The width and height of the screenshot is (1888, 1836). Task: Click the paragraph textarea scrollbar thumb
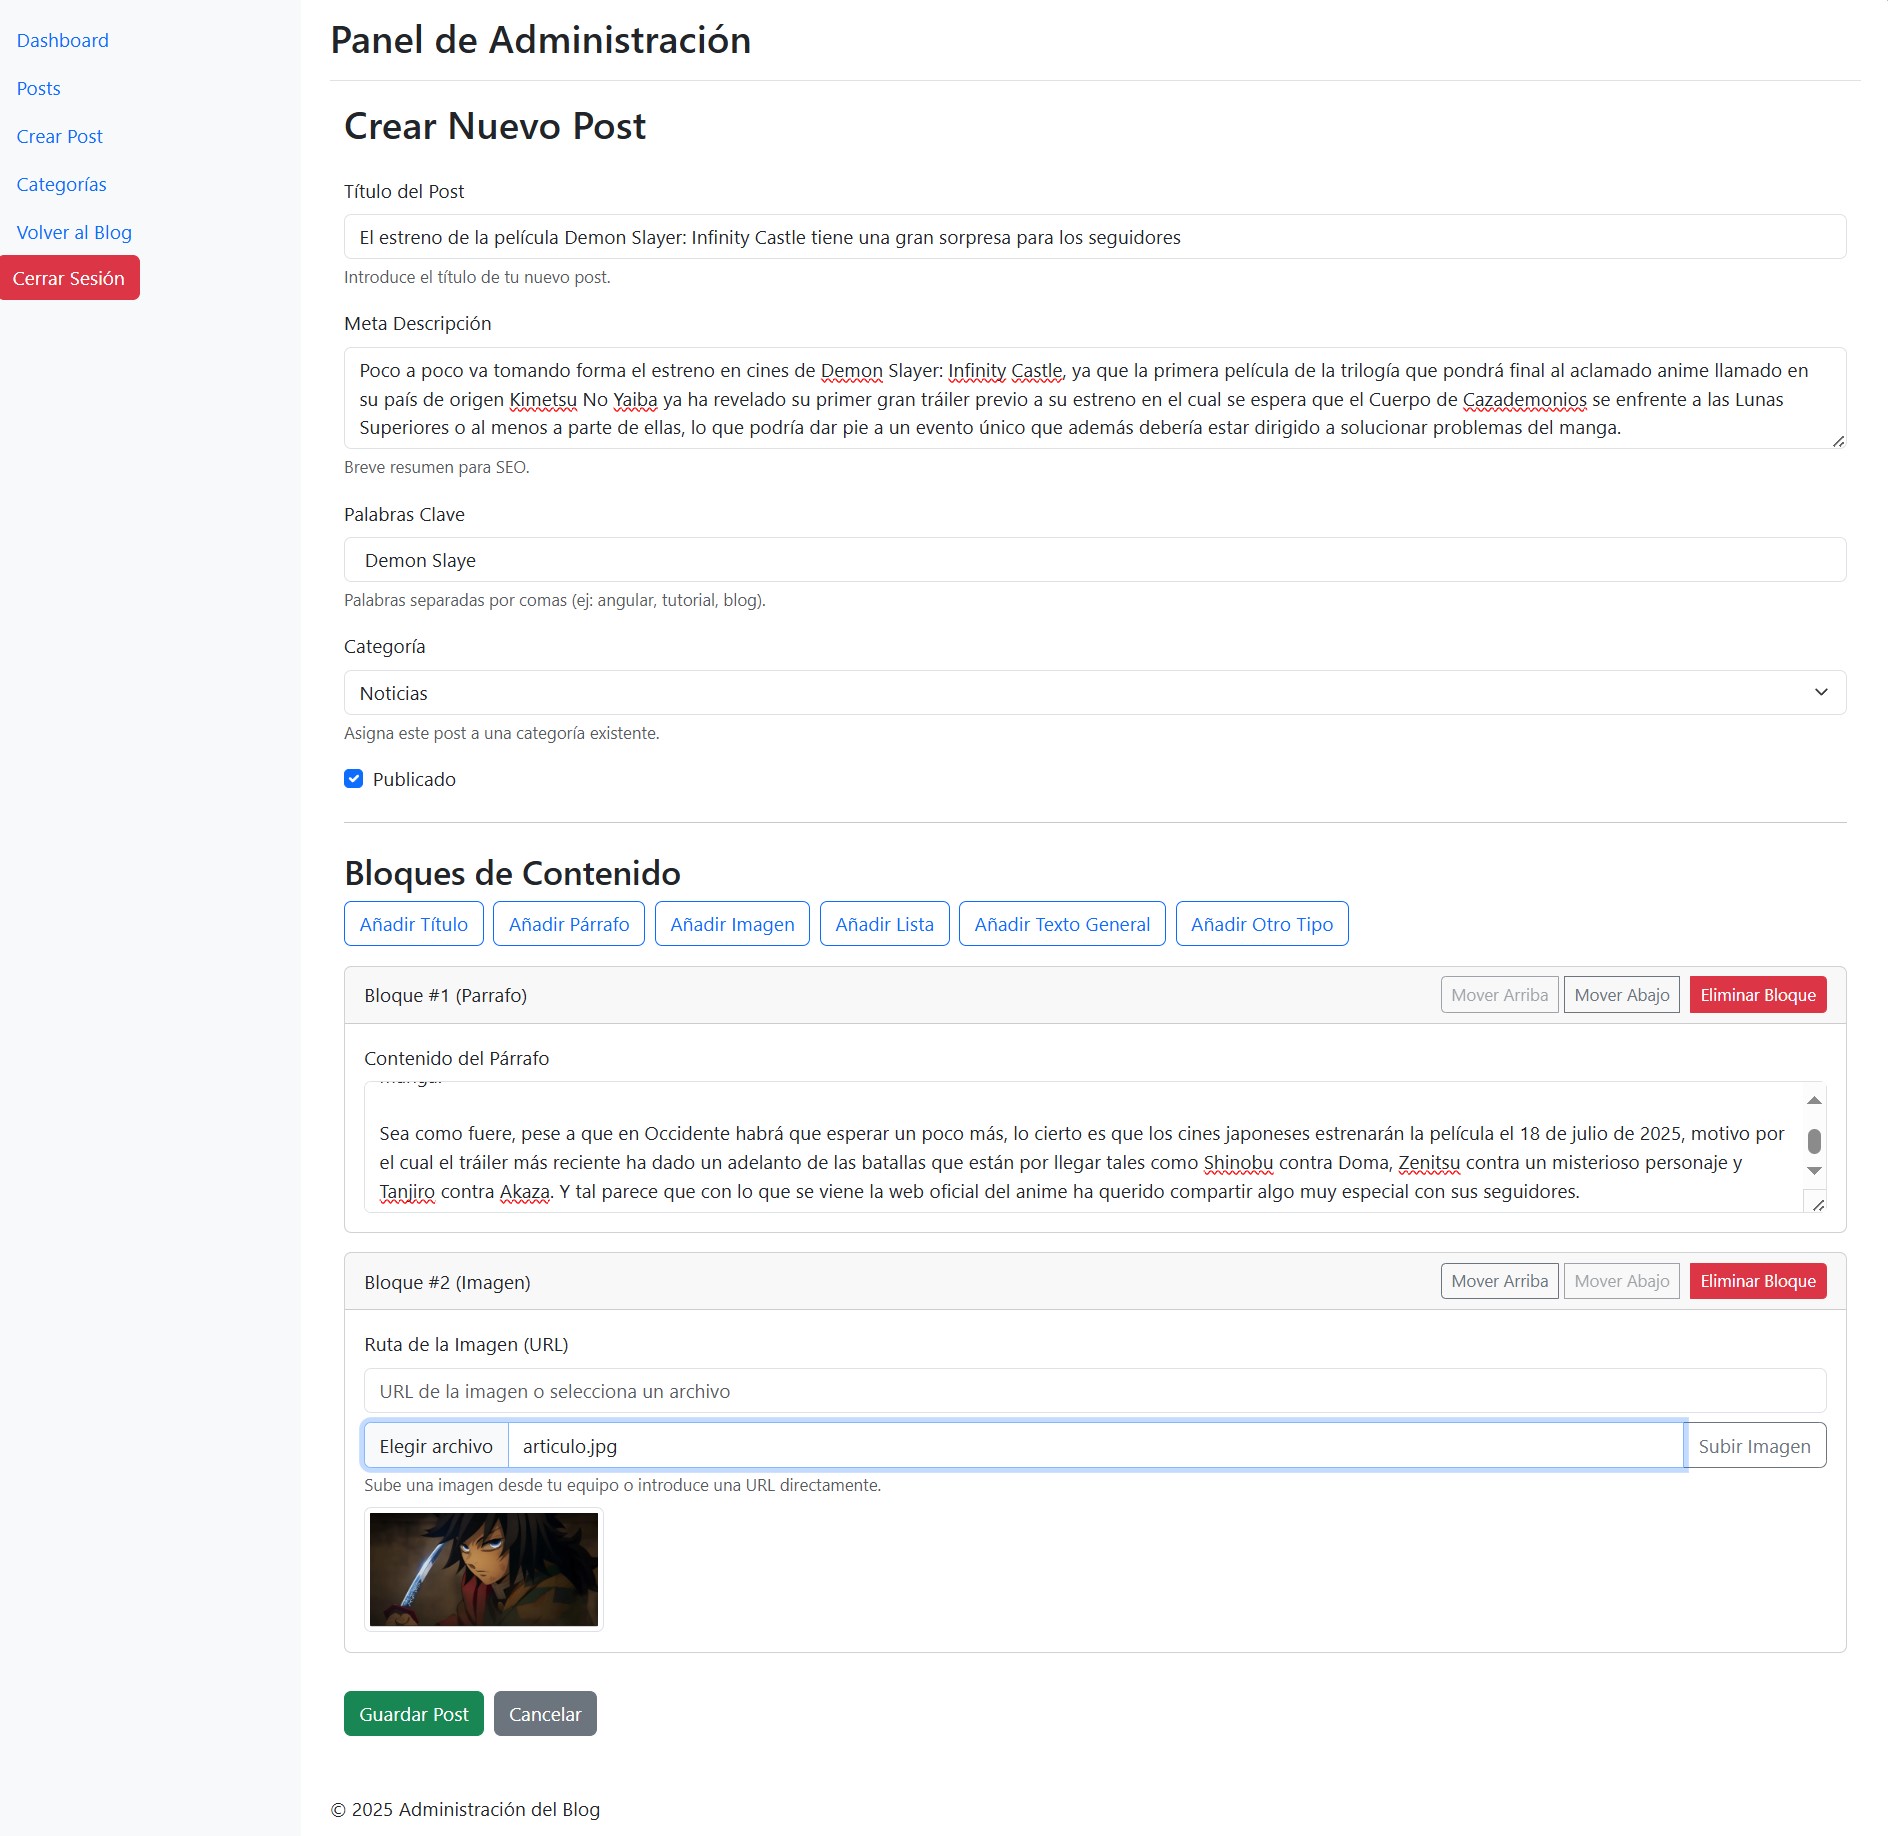pos(1814,1141)
